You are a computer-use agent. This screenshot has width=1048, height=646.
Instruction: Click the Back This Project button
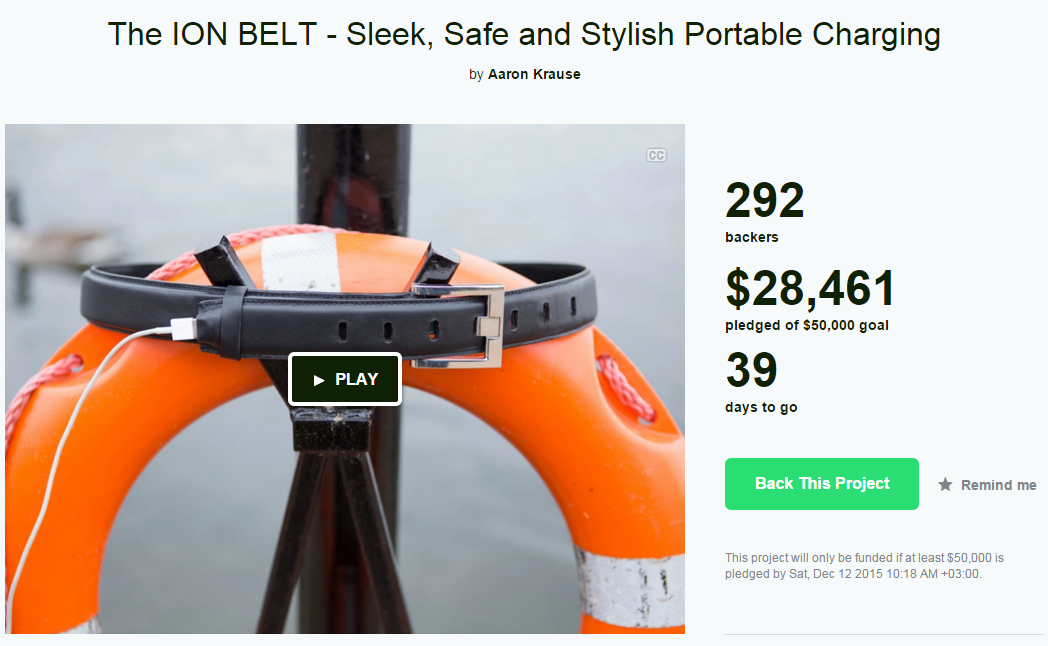[821, 484]
